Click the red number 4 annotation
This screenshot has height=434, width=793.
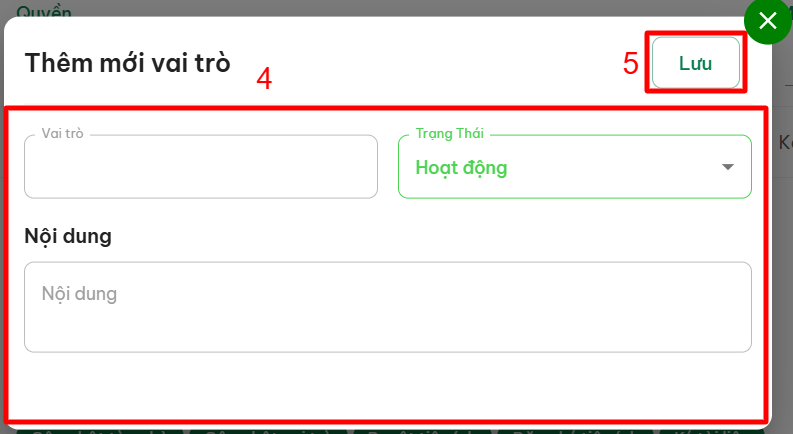pos(264,80)
